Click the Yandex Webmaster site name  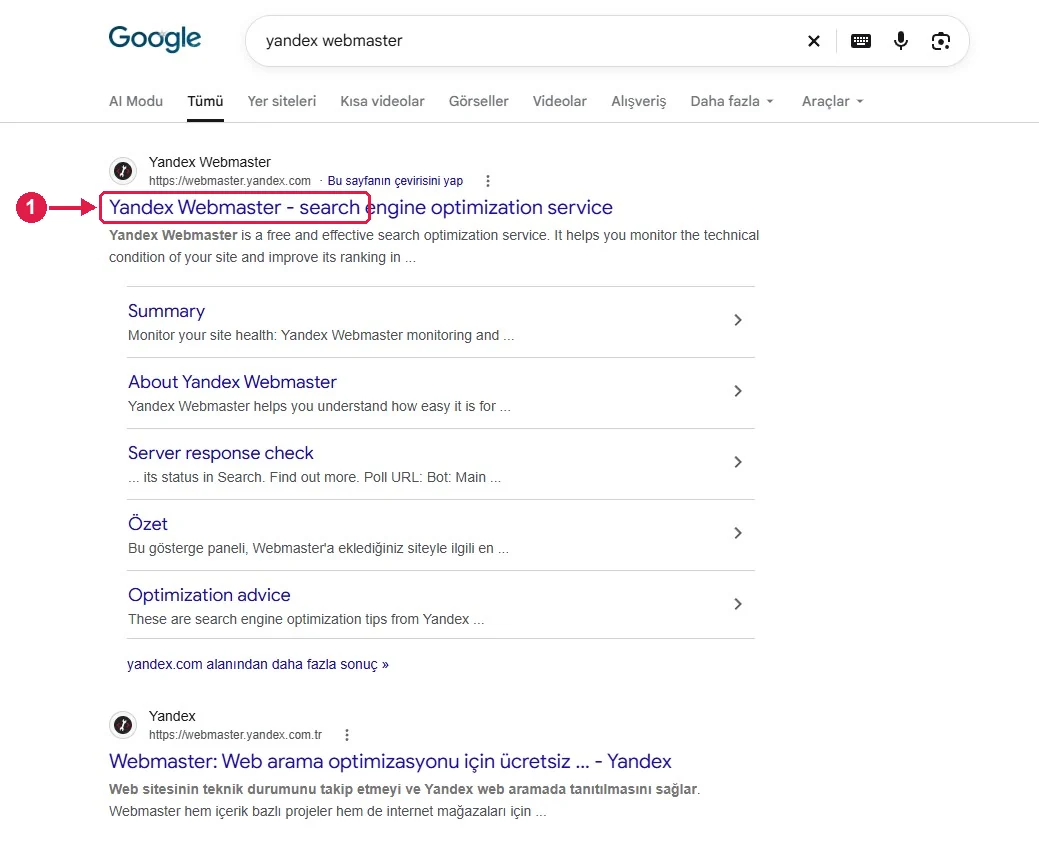pos(209,162)
